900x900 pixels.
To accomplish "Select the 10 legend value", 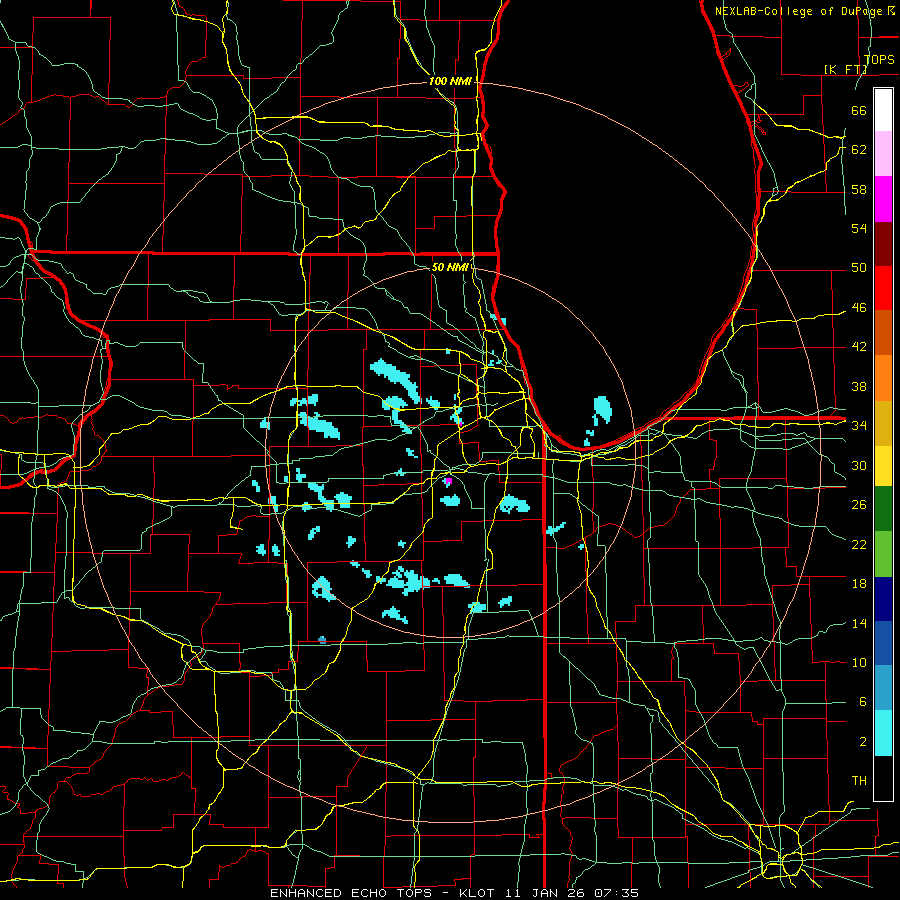I will coord(859,662).
